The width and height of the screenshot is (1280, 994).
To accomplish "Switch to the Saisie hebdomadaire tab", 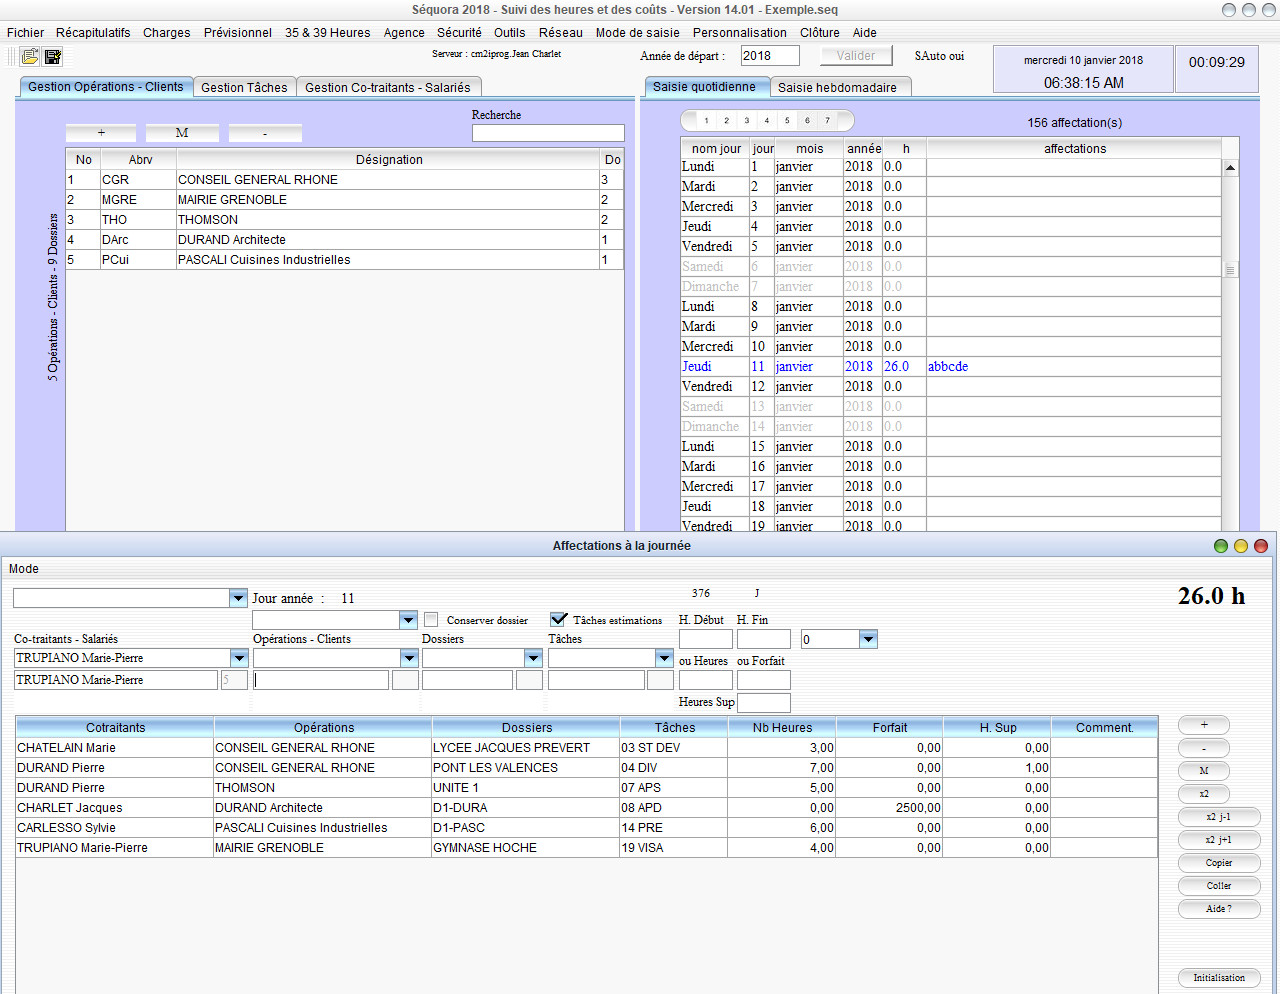I will pos(837,88).
